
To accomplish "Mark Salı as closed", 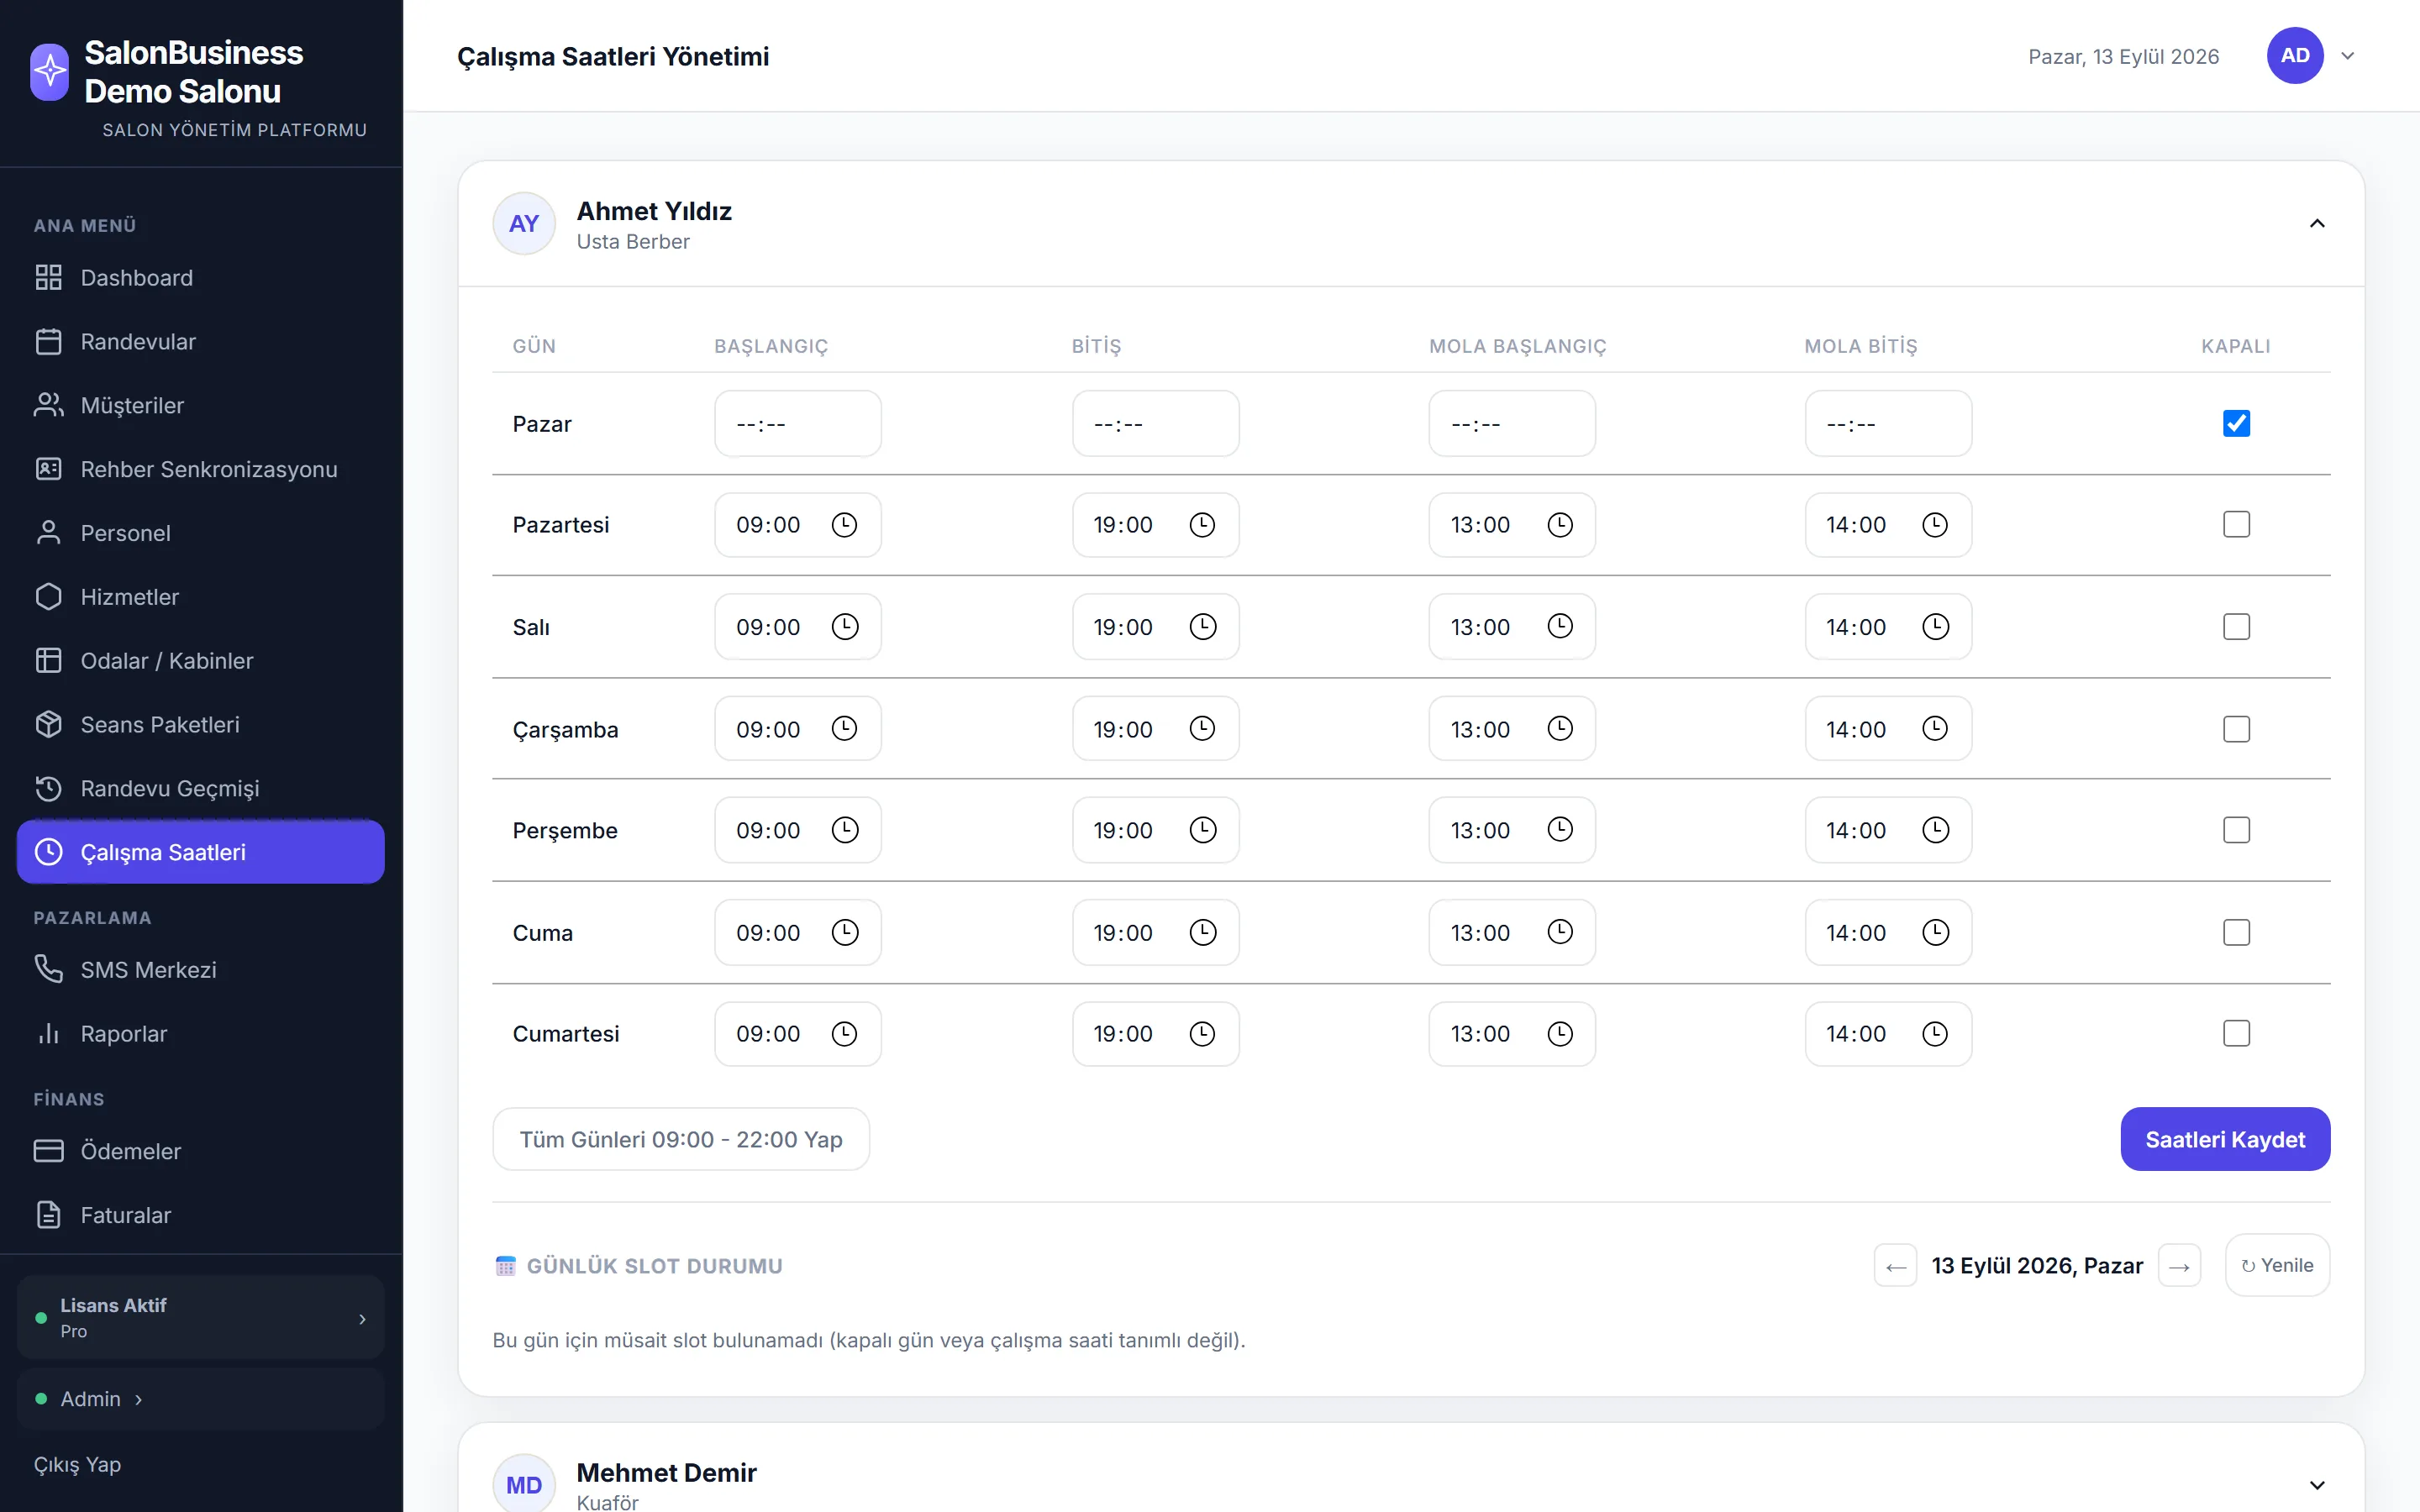I will [x=2236, y=627].
